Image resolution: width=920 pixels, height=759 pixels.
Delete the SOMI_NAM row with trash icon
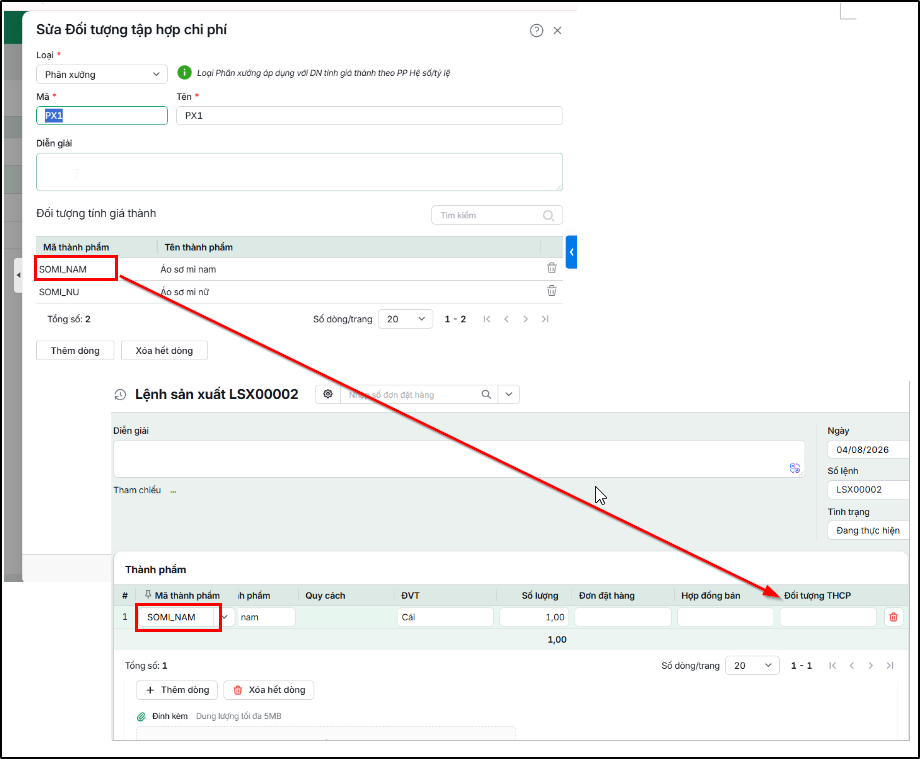point(552,267)
